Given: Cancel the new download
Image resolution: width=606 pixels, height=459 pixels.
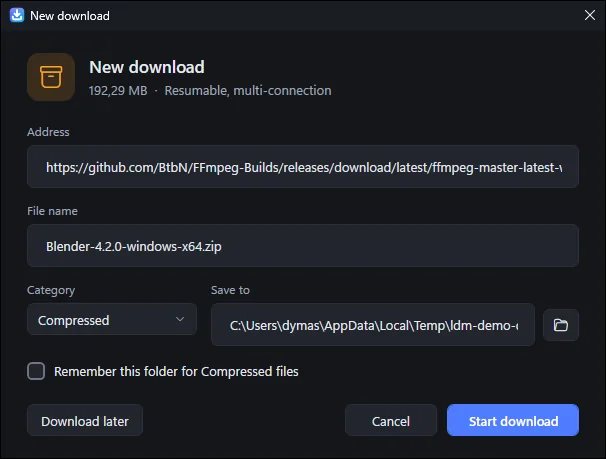Looking at the screenshot, I should [x=391, y=420].
